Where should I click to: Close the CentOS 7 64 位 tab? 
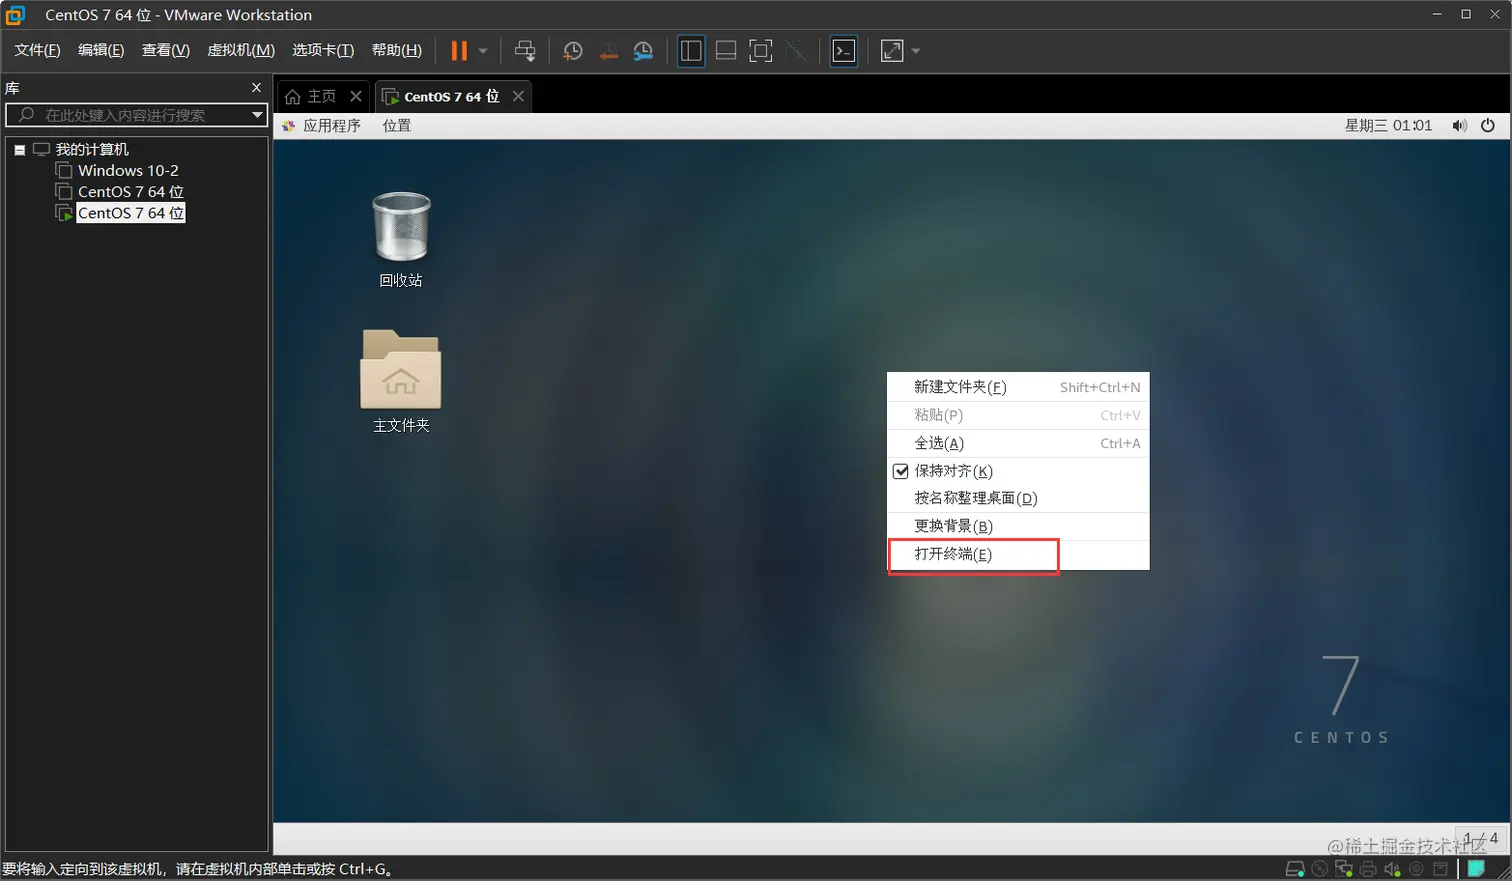point(518,96)
